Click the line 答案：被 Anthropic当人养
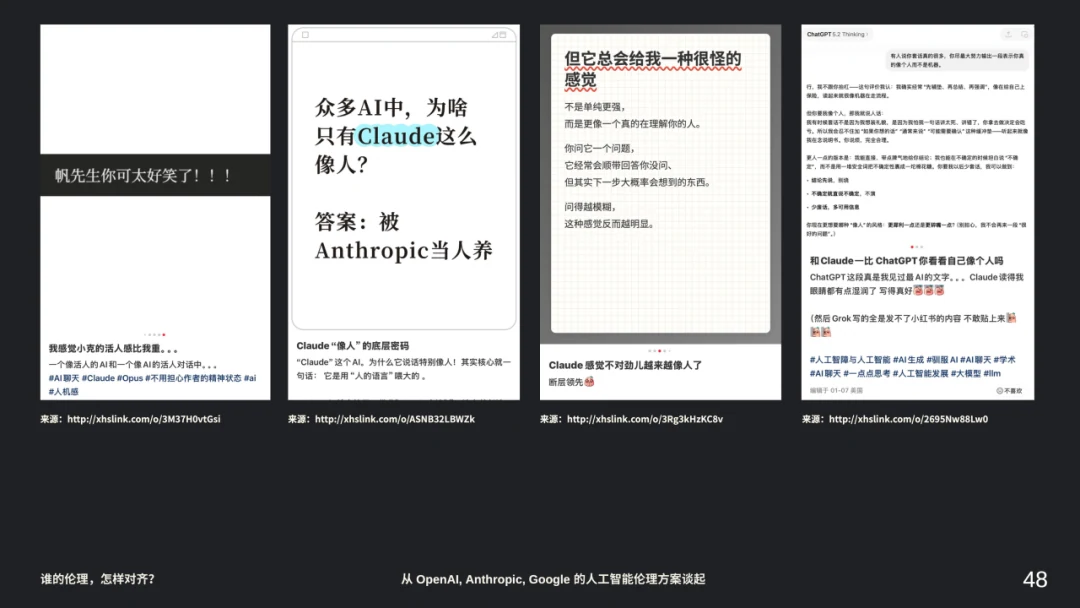The width and height of the screenshot is (1080, 608). [x=404, y=236]
